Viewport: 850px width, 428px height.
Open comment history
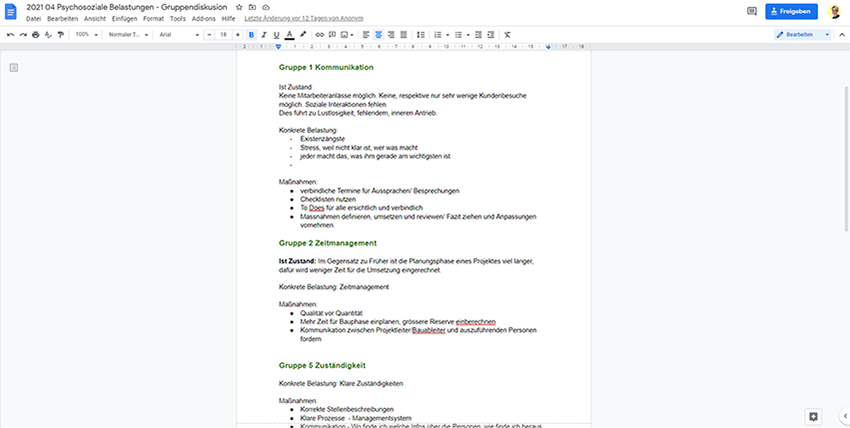tap(751, 11)
